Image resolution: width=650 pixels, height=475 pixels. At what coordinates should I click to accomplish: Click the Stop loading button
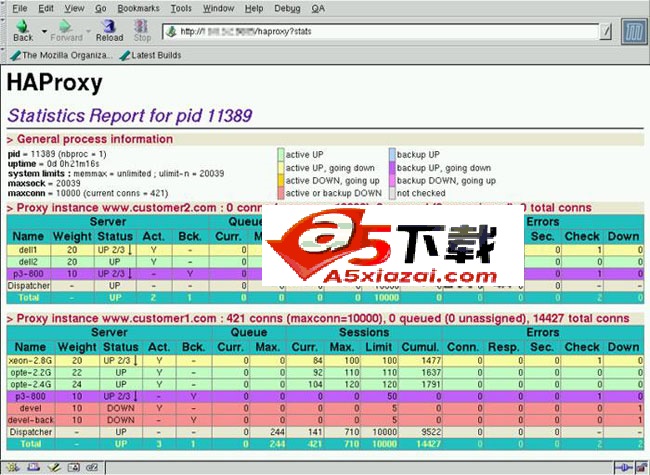coord(142,31)
